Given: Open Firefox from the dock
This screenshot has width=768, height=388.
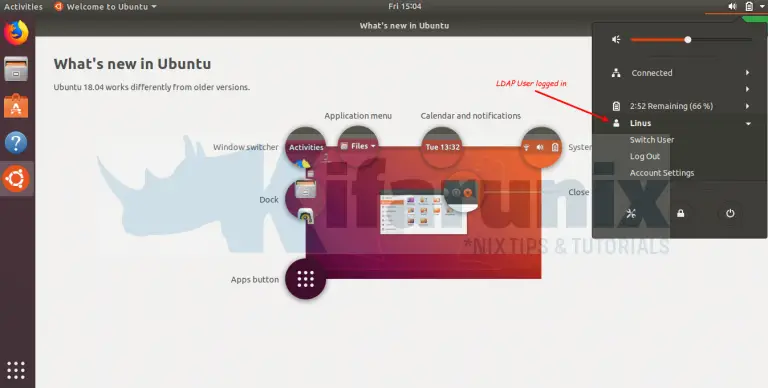Looking at the screenshot, I should [x=16, y=32].
